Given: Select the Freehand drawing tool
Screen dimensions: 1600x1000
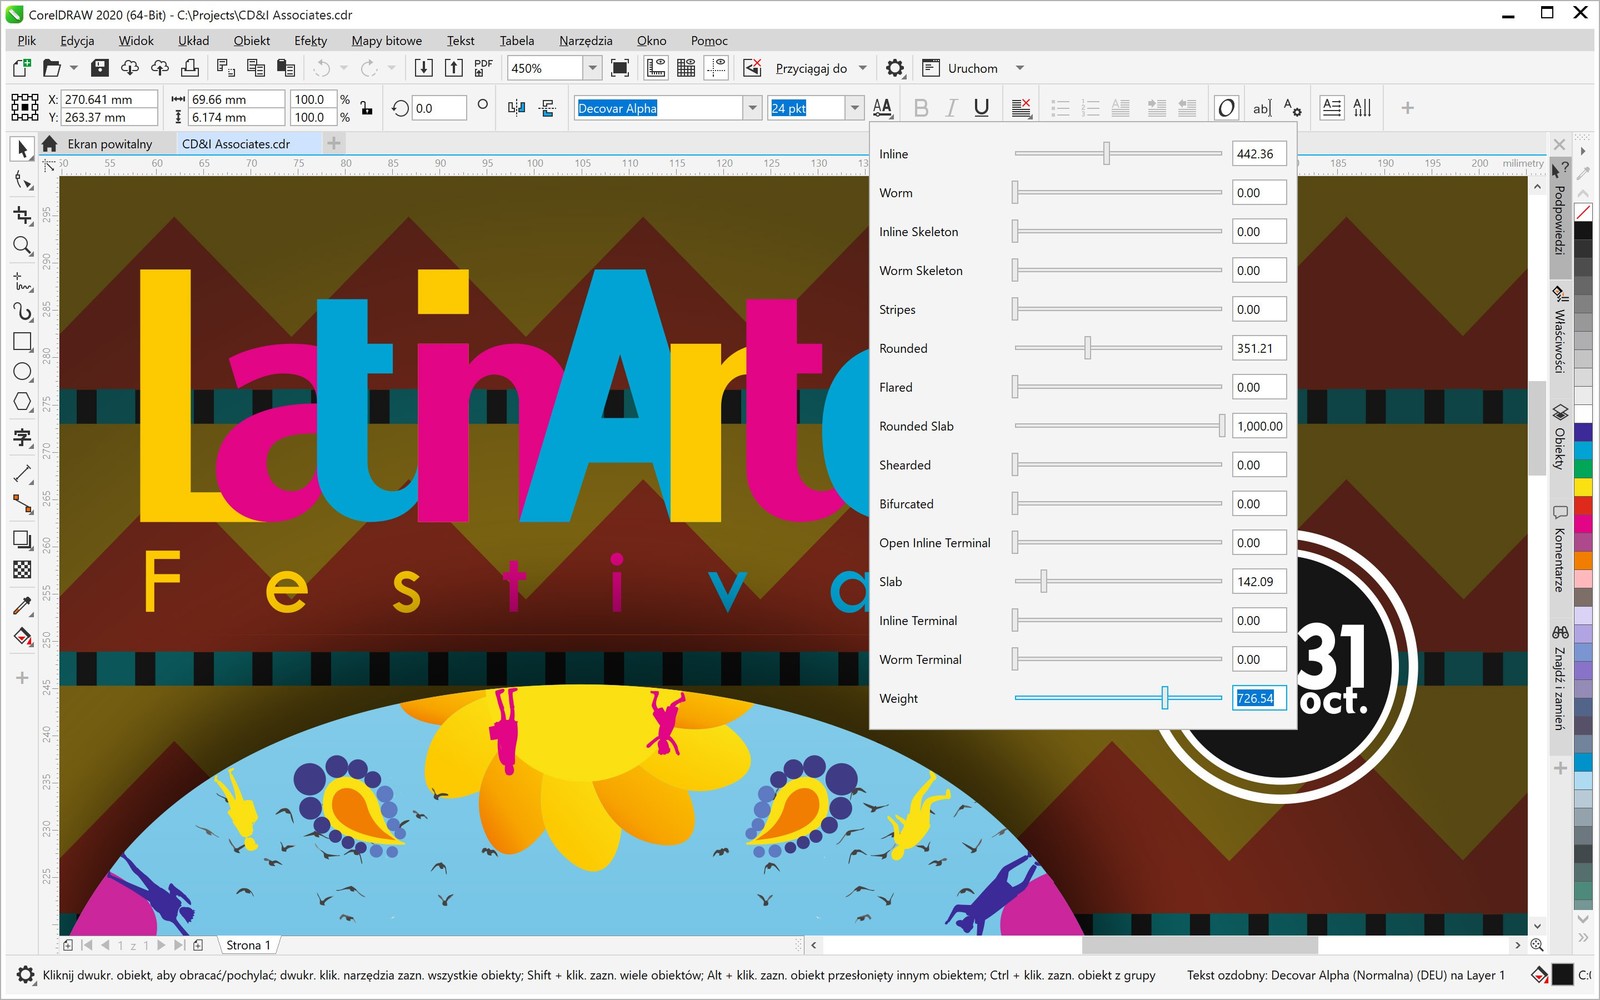Looking at the screenshot, I should (x=22, y=281).
